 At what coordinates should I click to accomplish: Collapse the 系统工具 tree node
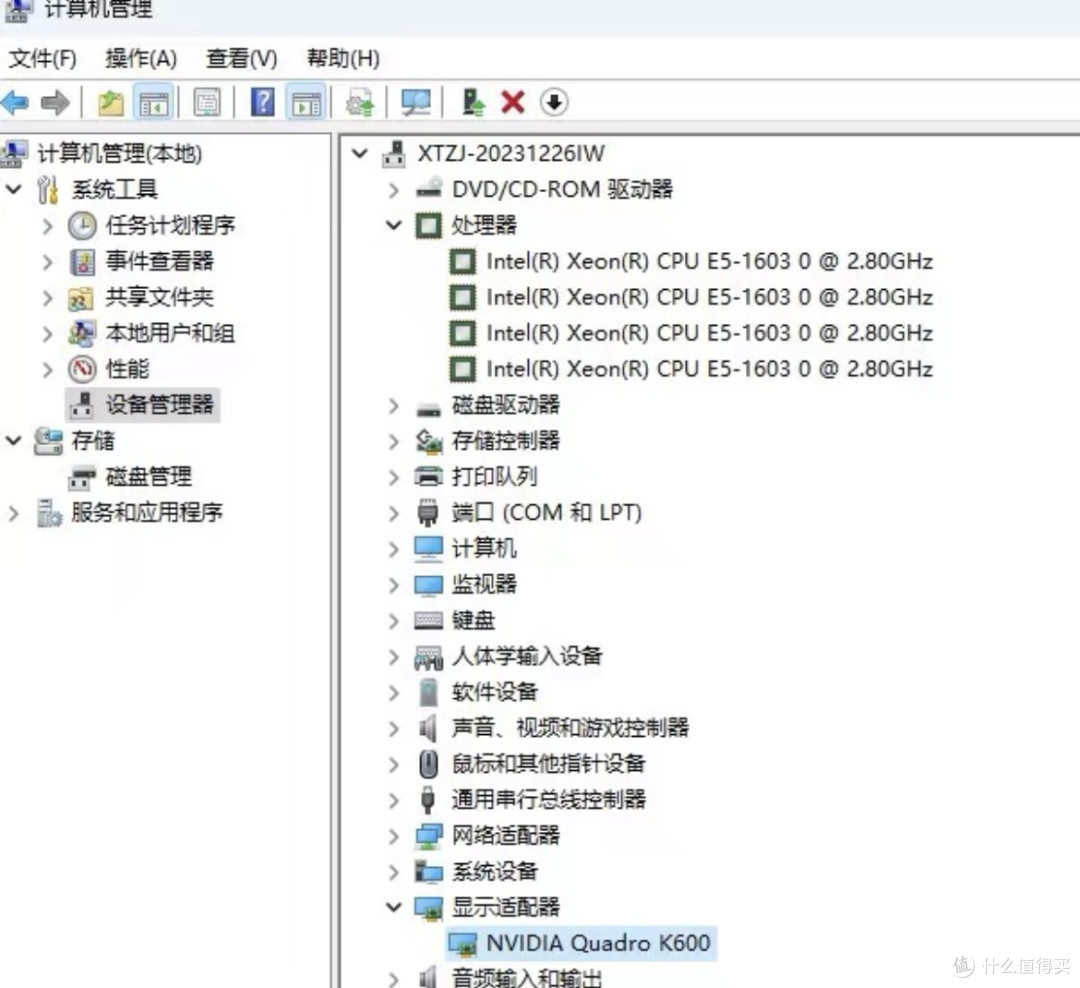(14, 189)
